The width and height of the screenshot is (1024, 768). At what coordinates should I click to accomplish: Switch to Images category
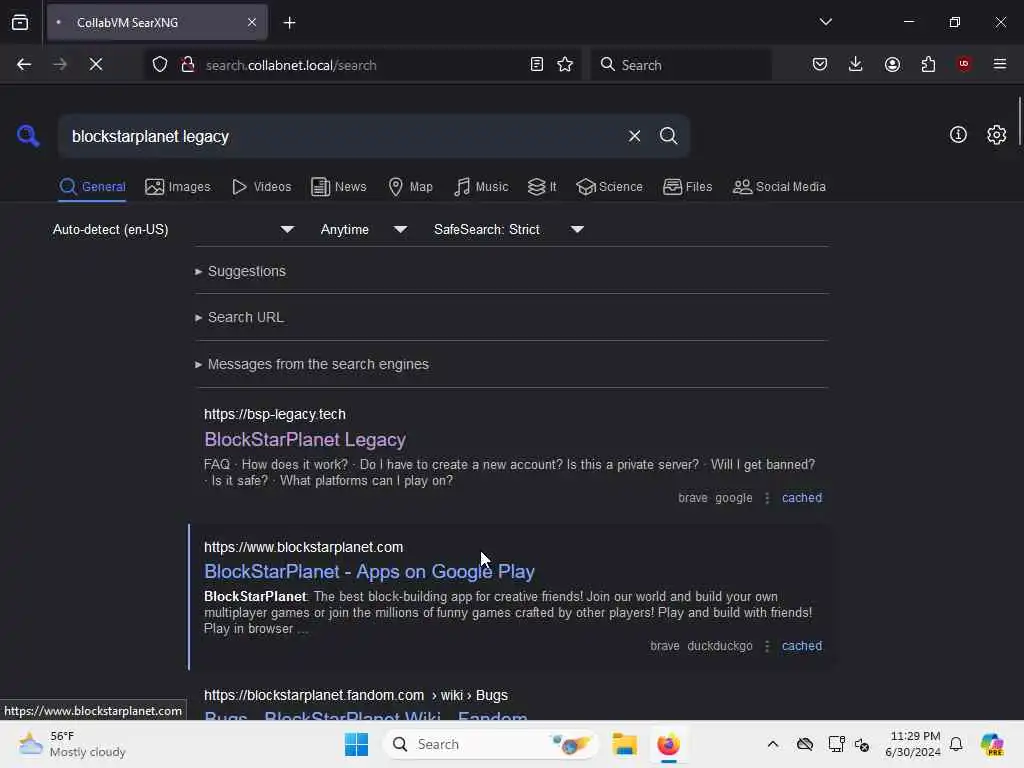pos(178,187)
